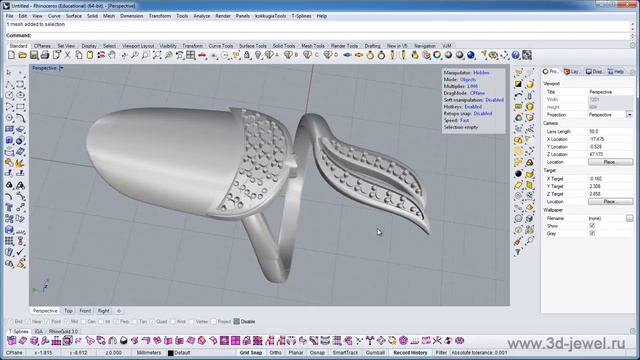Click the Command input line
The width and height of the screenshot is (640, 360).
(x=318, y=36)
